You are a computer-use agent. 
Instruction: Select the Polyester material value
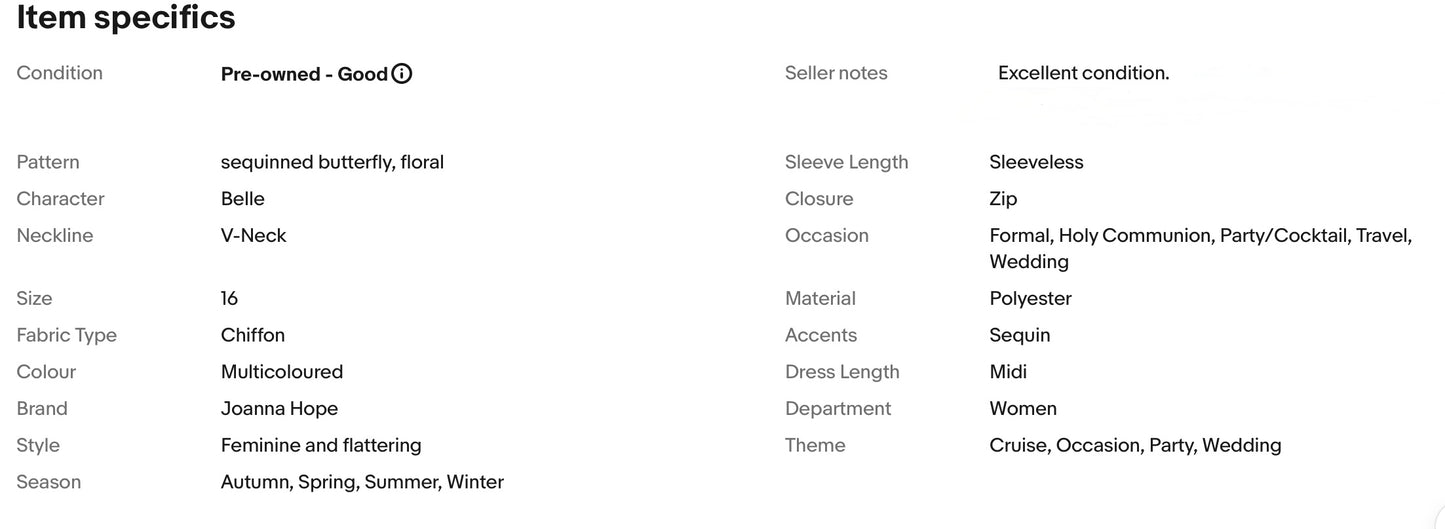coord(1030,299)
